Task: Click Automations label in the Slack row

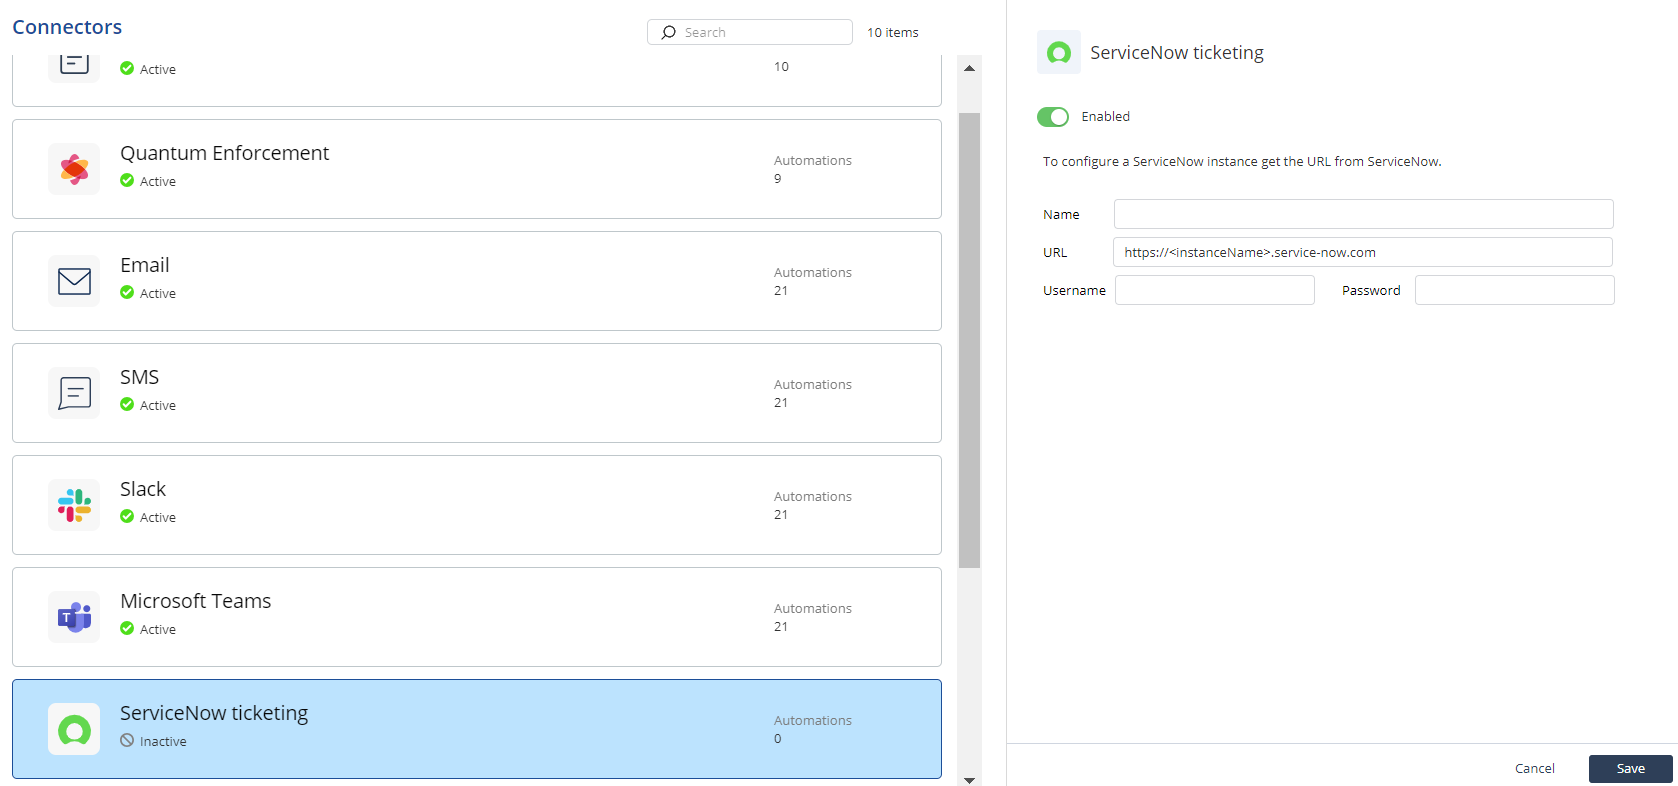Action: pos(813,496)
